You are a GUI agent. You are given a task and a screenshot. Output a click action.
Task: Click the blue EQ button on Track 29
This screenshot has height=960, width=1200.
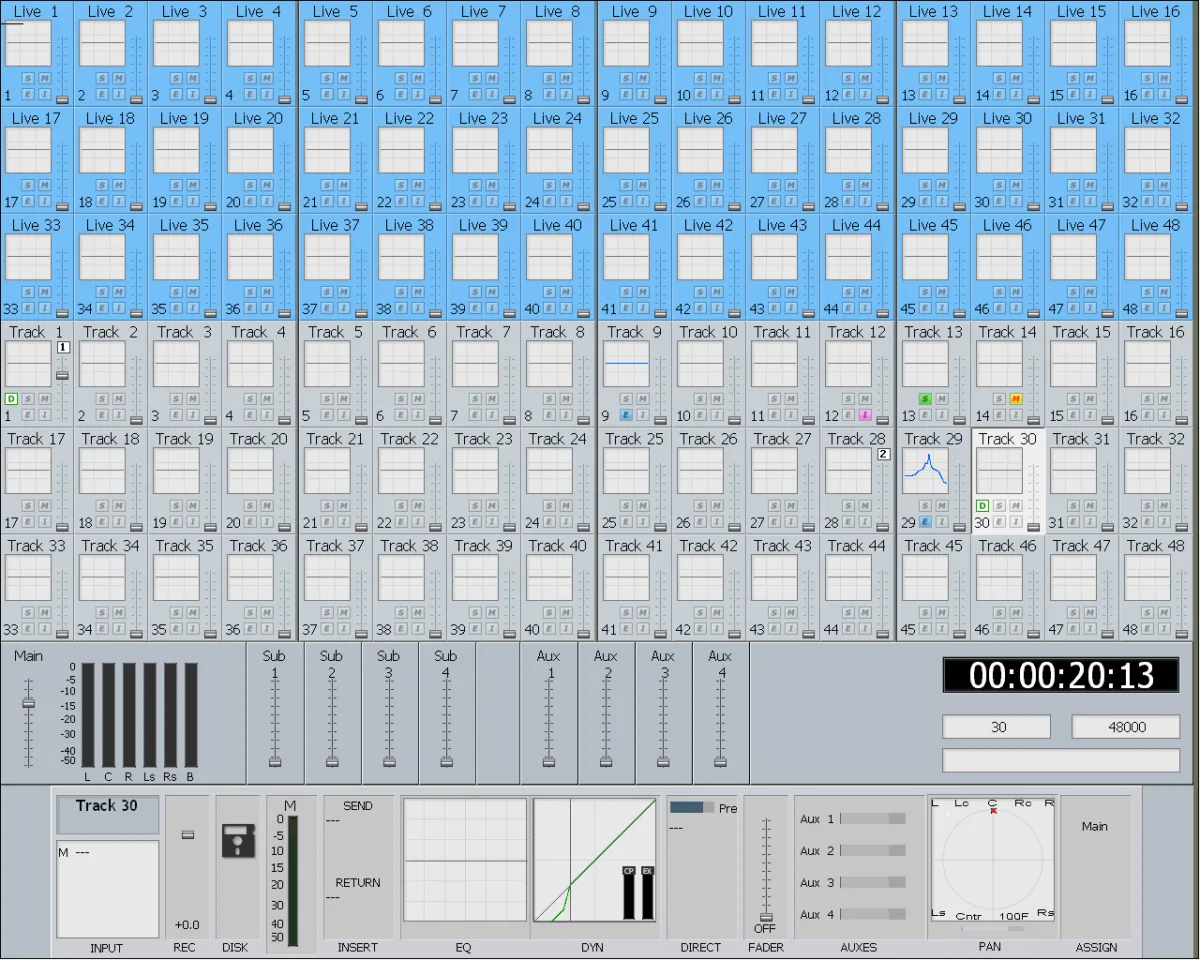925,522
